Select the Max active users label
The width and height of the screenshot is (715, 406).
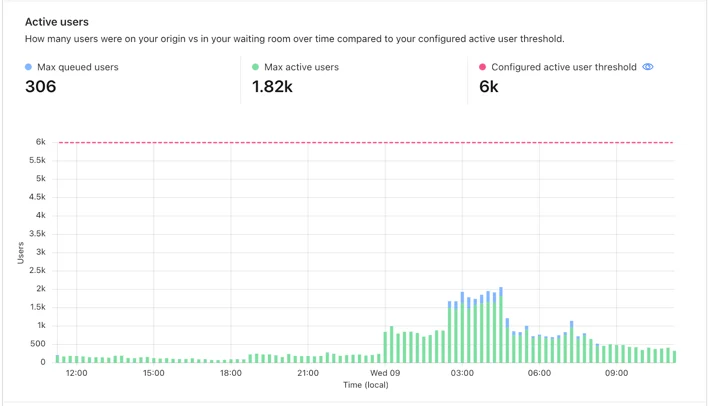pyautogui.click(x=301, y=67)
